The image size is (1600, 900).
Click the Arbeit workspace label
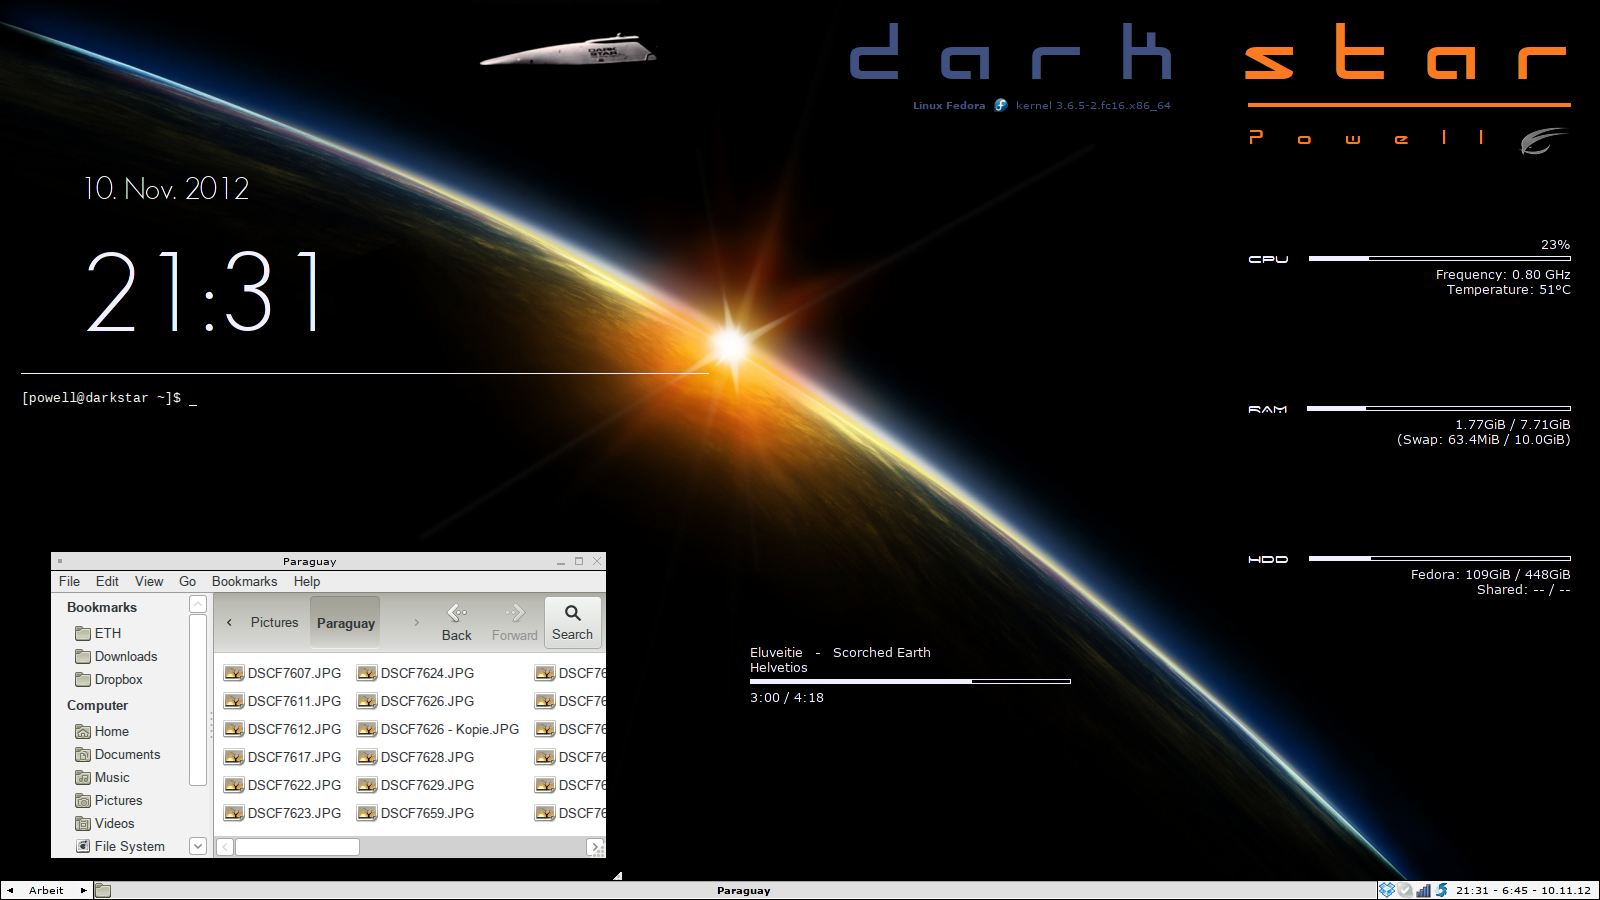[46, 890]
